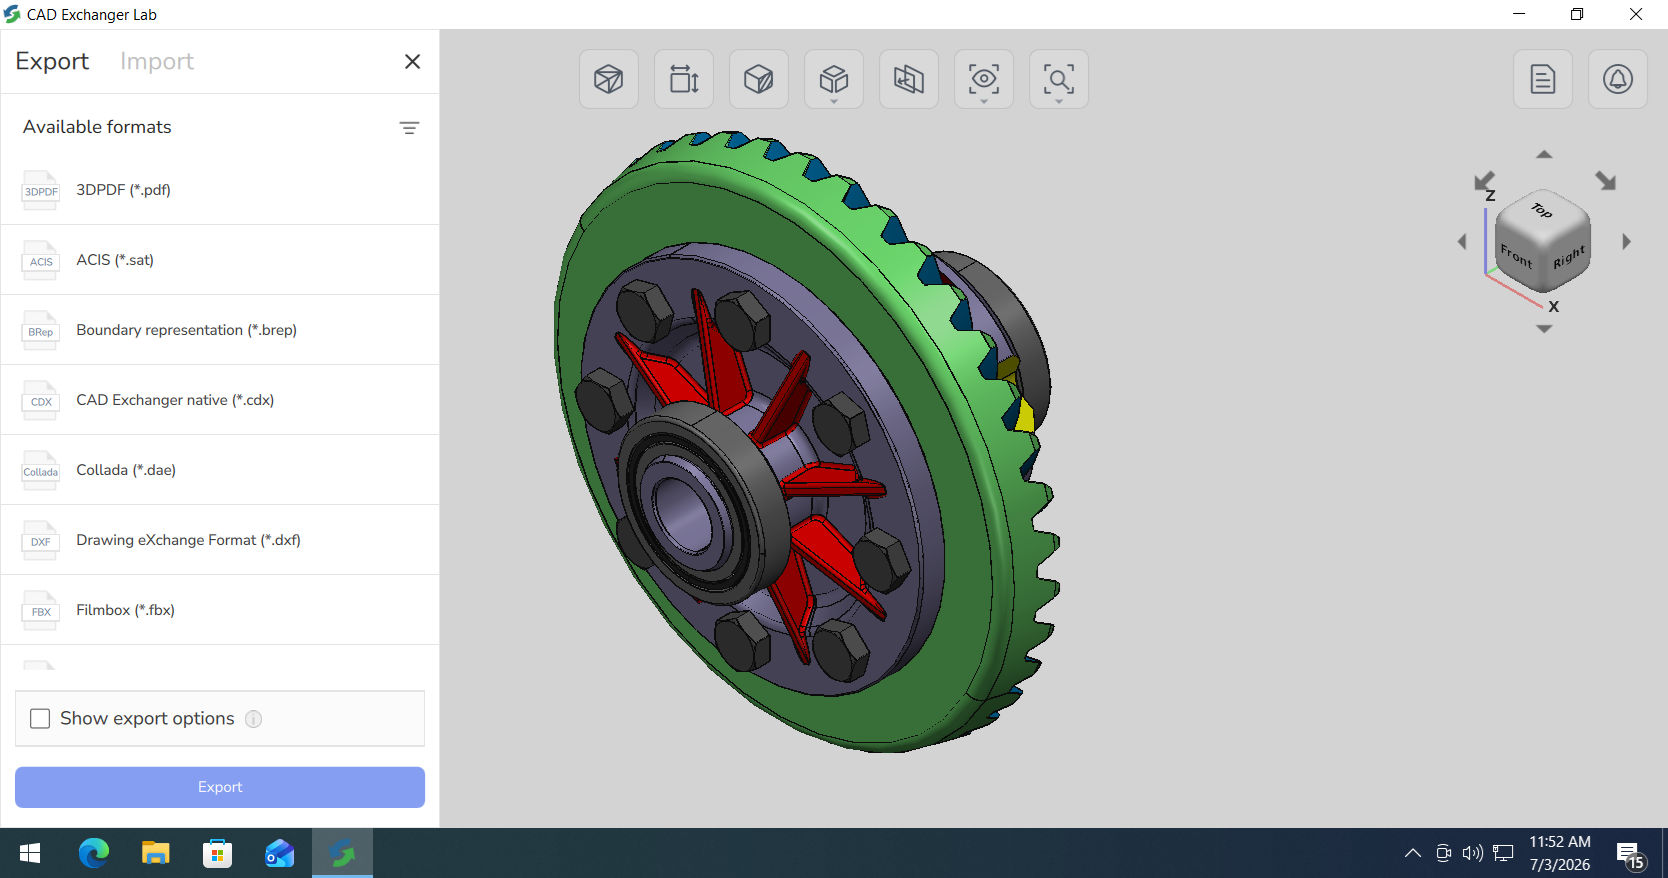The width and height of the screenshot is (1668, 878).
Task: Choose 3DPDF (*.pdf) format
Action: (x=220, y=190)
